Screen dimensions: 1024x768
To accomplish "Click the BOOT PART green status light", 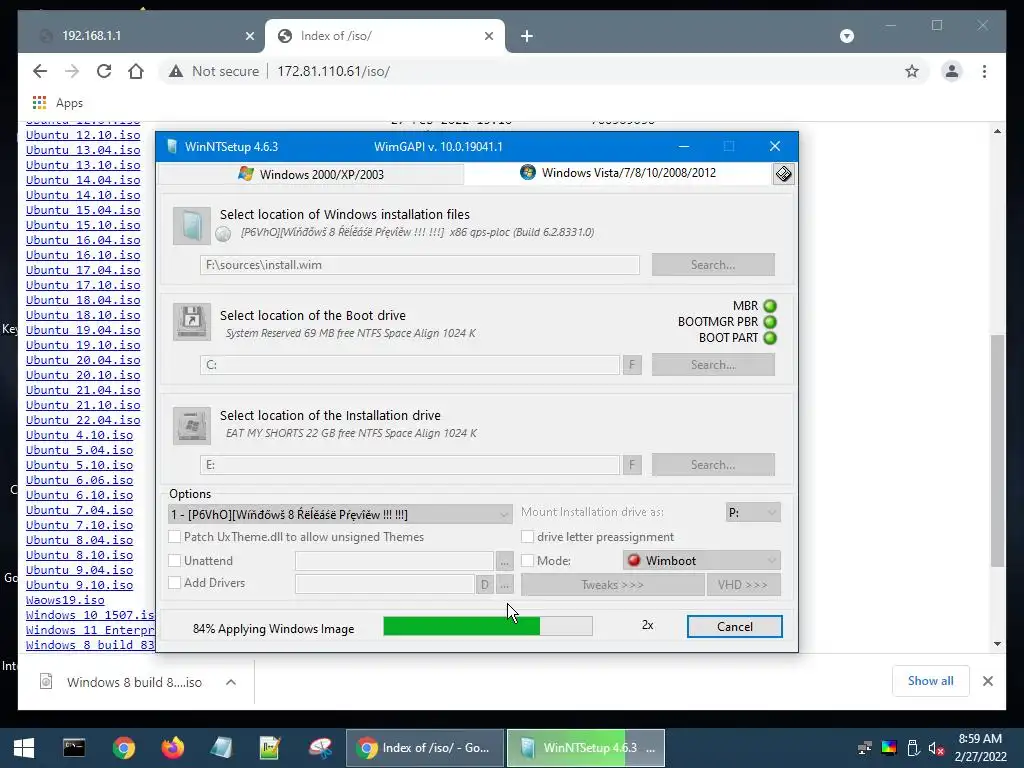I will click(x=770, y=338).
